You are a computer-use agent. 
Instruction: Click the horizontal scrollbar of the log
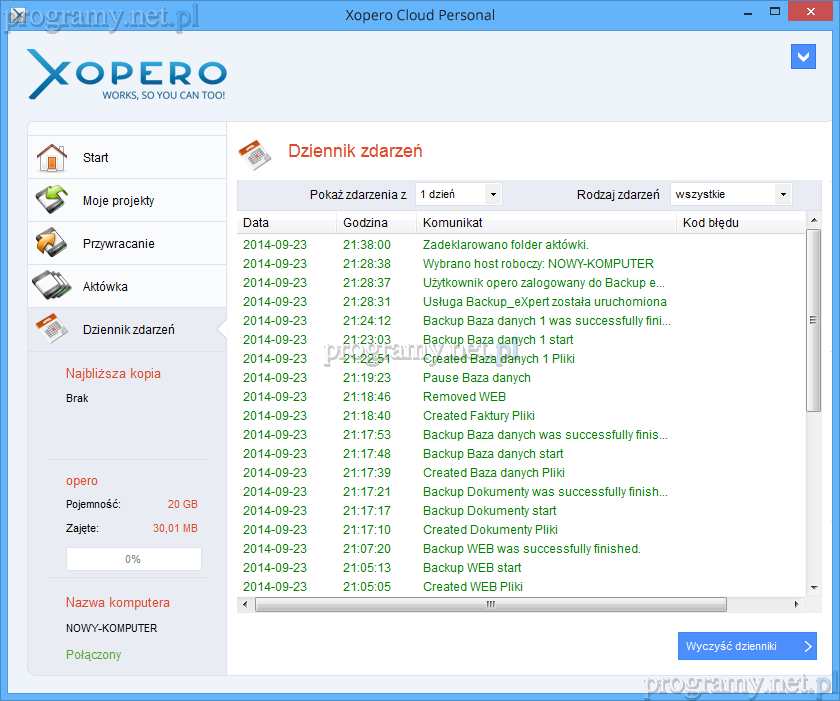click(490, 604)
